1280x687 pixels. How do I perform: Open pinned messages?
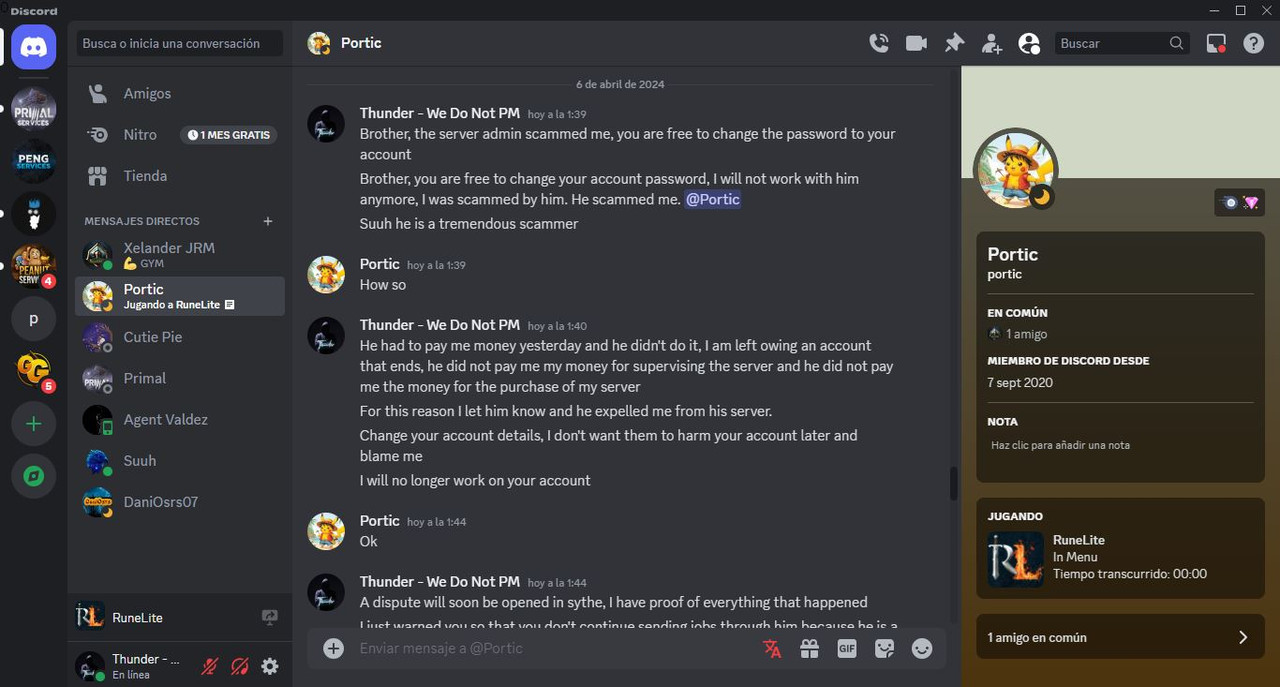[954, 43]
